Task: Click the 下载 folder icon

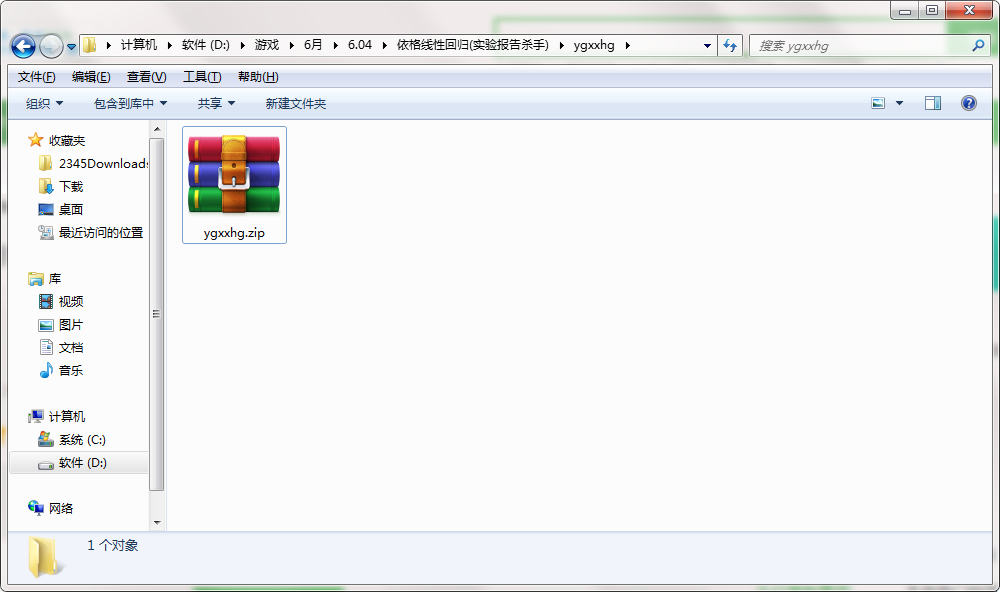Action: pyautogui.click(x=45, y=186)
